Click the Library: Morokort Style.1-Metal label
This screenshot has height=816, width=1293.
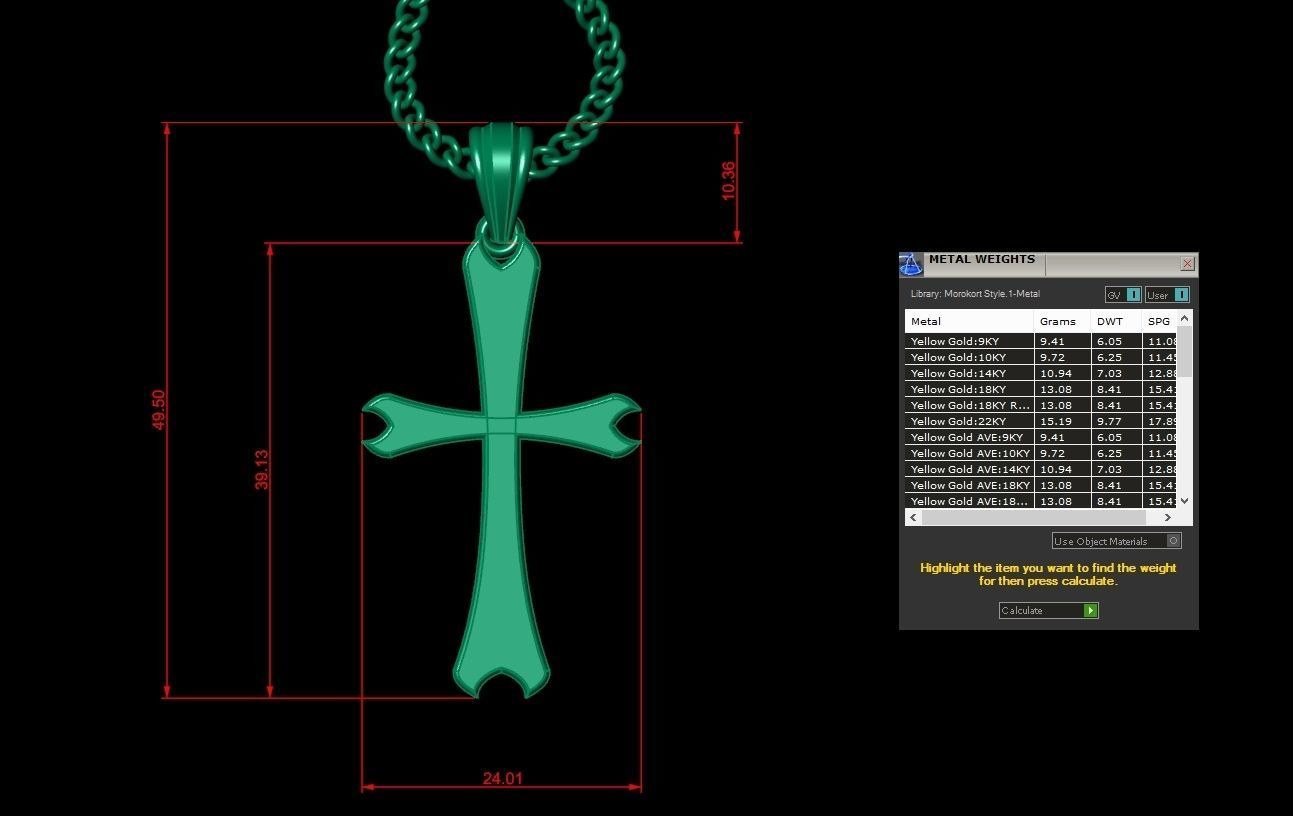click(975, 294)
